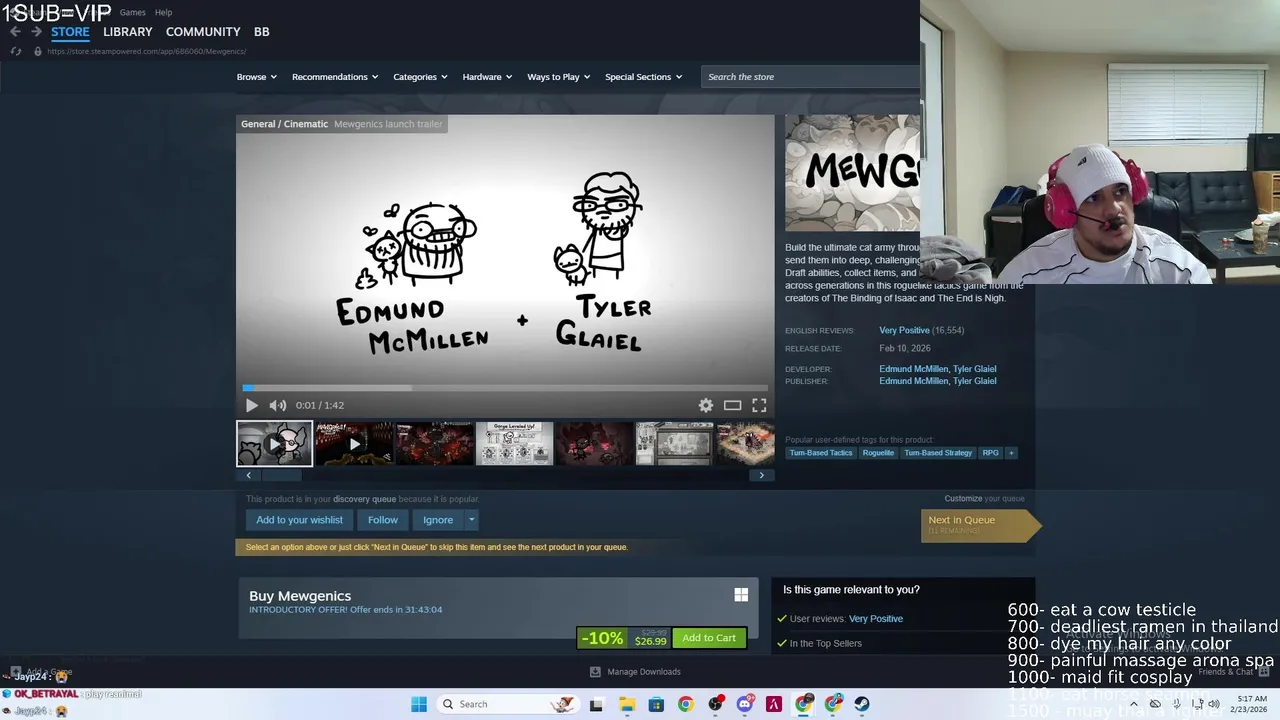
Task: Add a tag with plus button
Action: point(1011,453)
